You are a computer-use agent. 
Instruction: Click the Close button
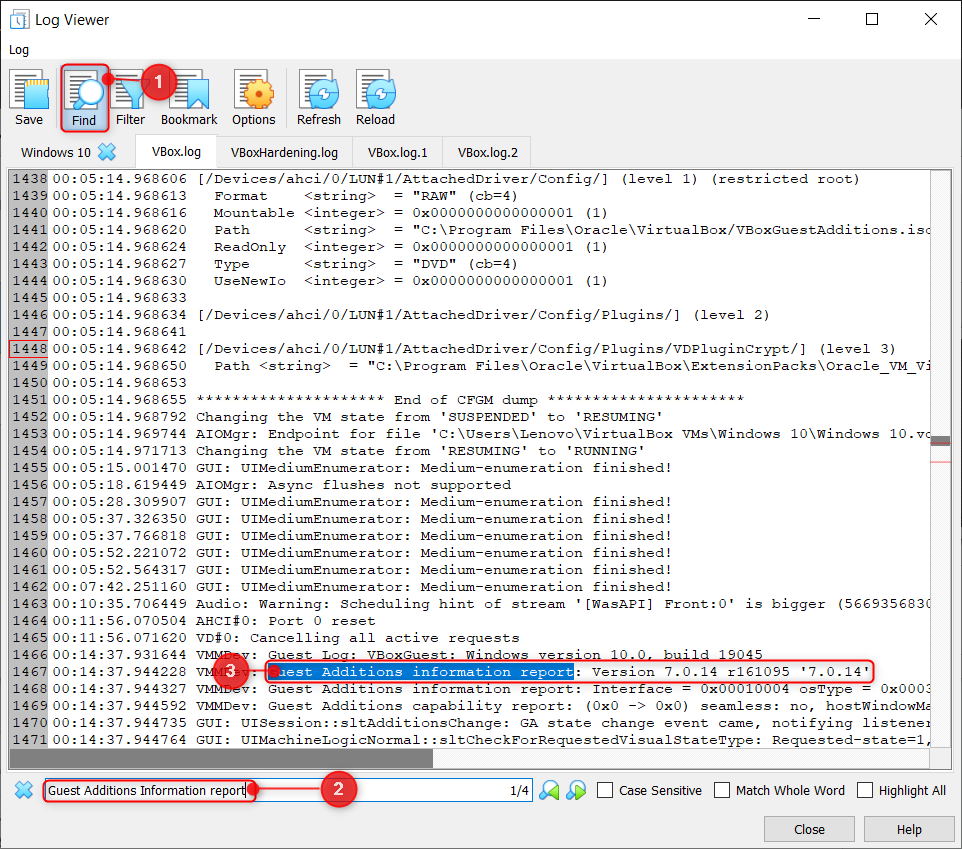tap(809, 829)
